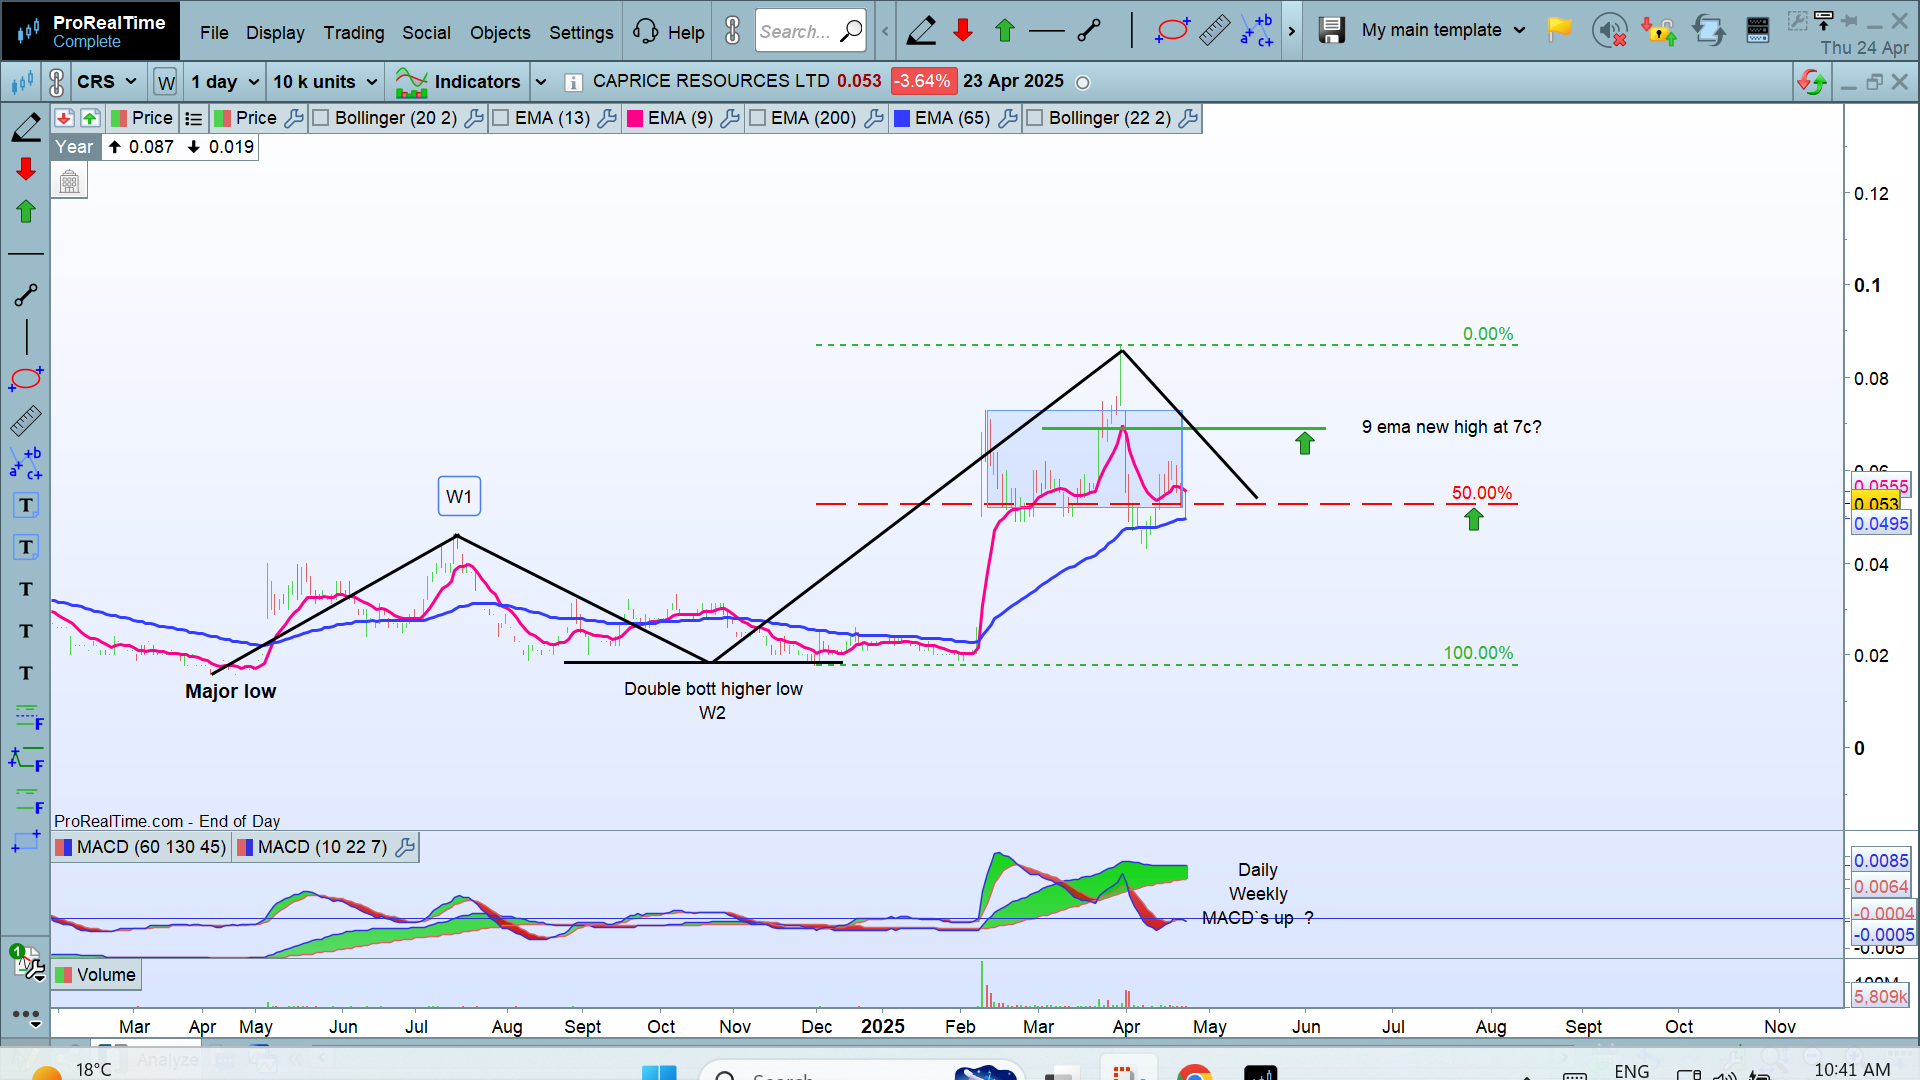Toggle the Bollinger (22 2) checkbox
This screenshot has width=1920, height=1080.
point(1035,118)
